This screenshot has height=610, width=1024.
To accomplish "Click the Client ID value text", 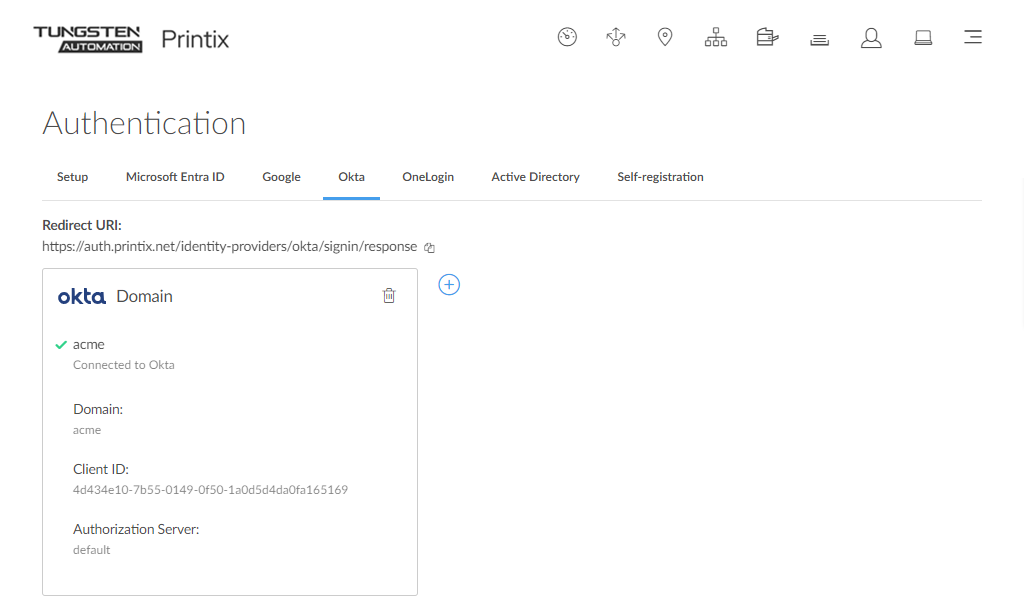I will click(210, 490).
